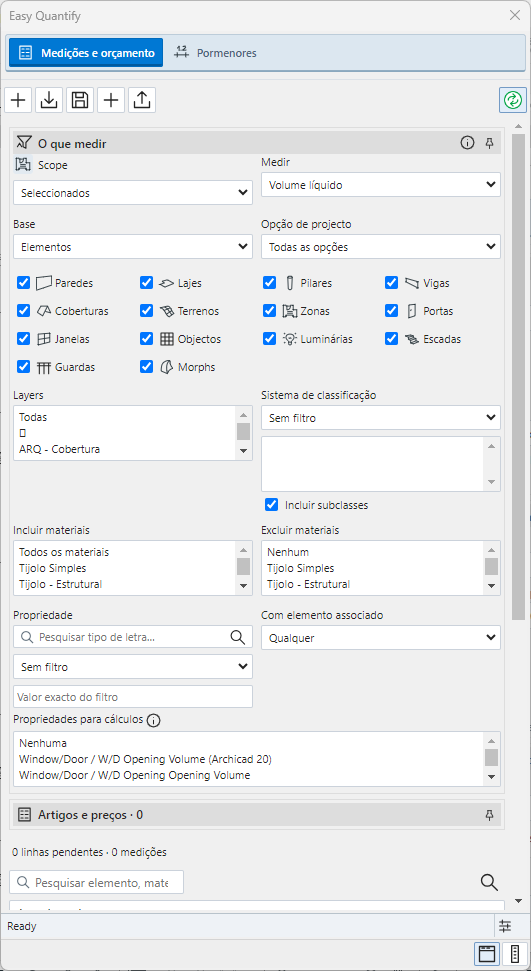Toggle the Morphs checkbox
The height and width of the screenshot is (971, 531).
click(x=146, y=367)
